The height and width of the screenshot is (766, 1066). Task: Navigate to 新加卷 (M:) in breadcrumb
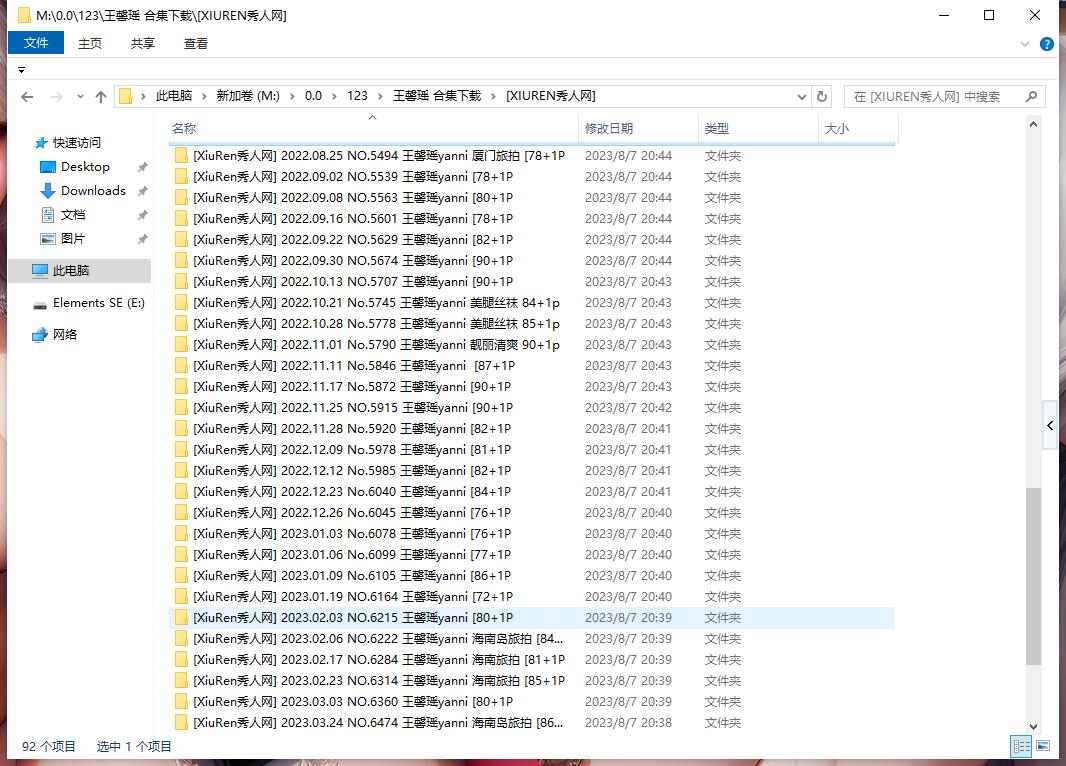tap(248, 96)
